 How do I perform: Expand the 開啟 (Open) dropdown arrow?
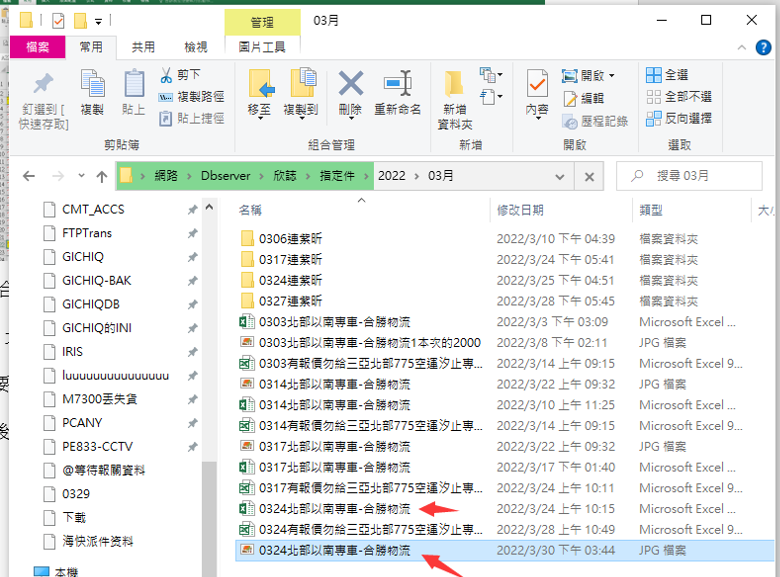pos(612,76)
